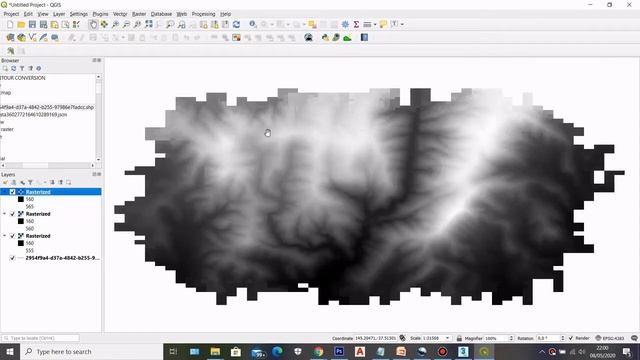Open a project with the folder icon
The image size is (640, 360).
21,24
